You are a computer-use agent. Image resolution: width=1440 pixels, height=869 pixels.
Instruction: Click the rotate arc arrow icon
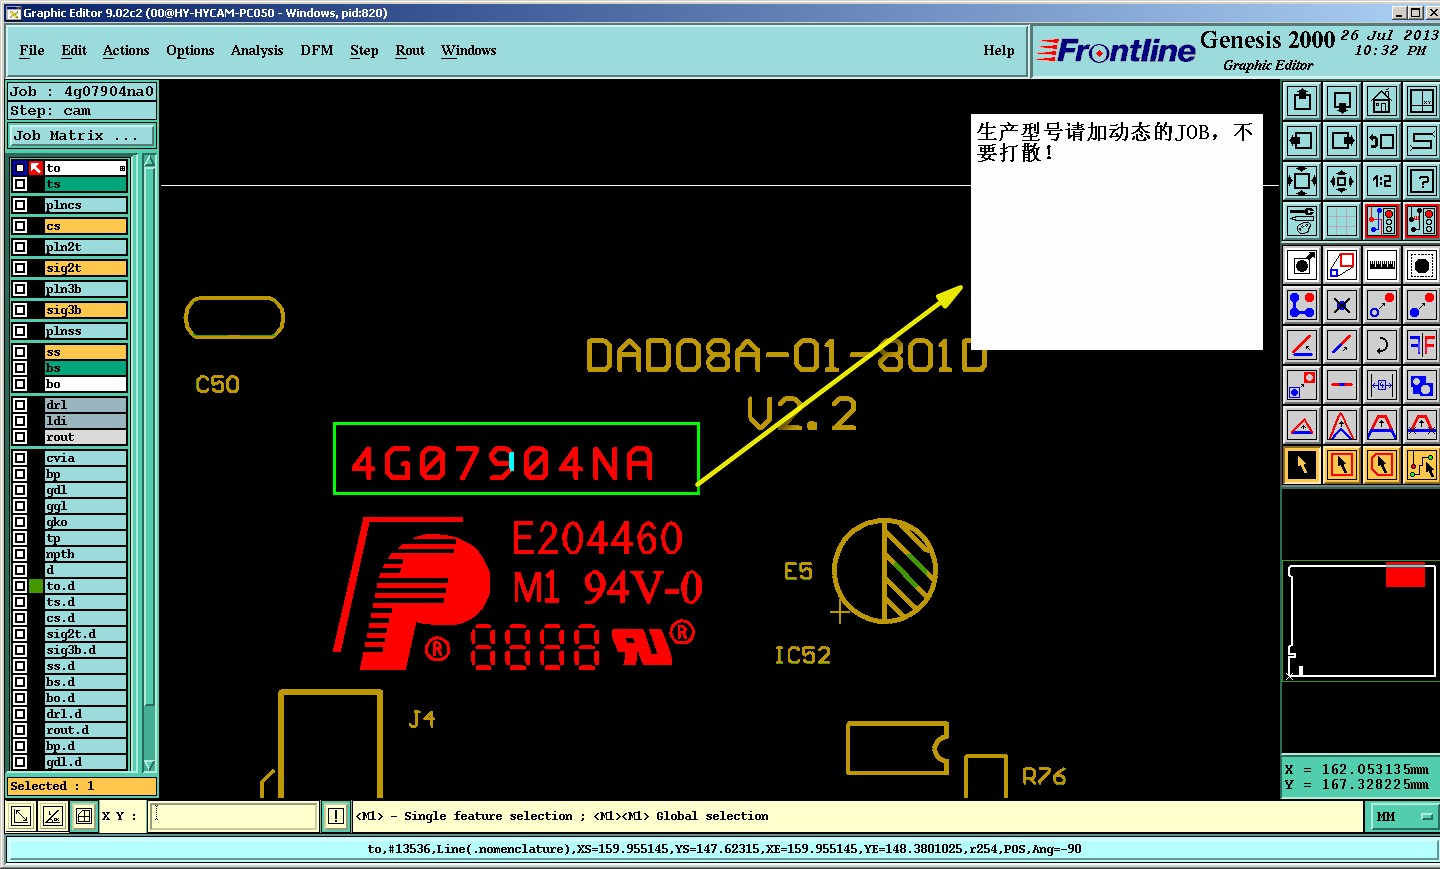click(1382, 345)
